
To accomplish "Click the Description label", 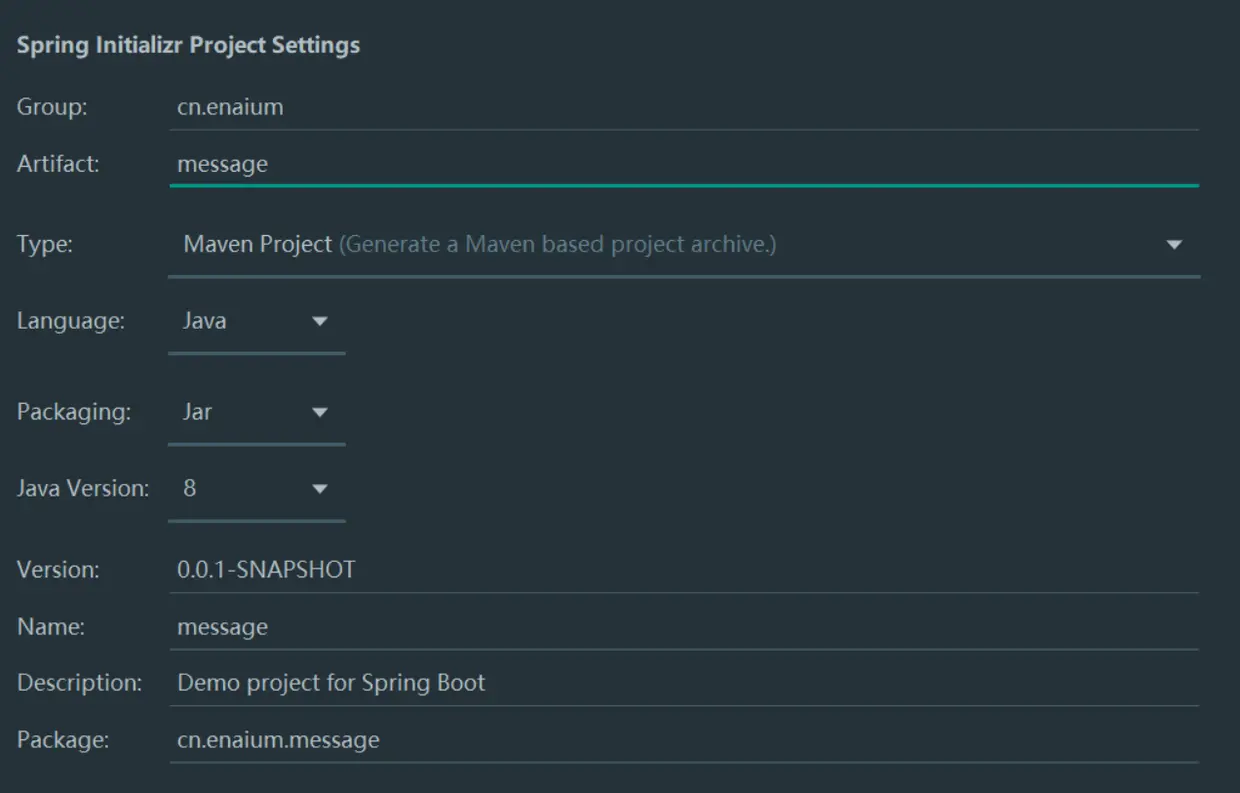I will tap(79, 683).
